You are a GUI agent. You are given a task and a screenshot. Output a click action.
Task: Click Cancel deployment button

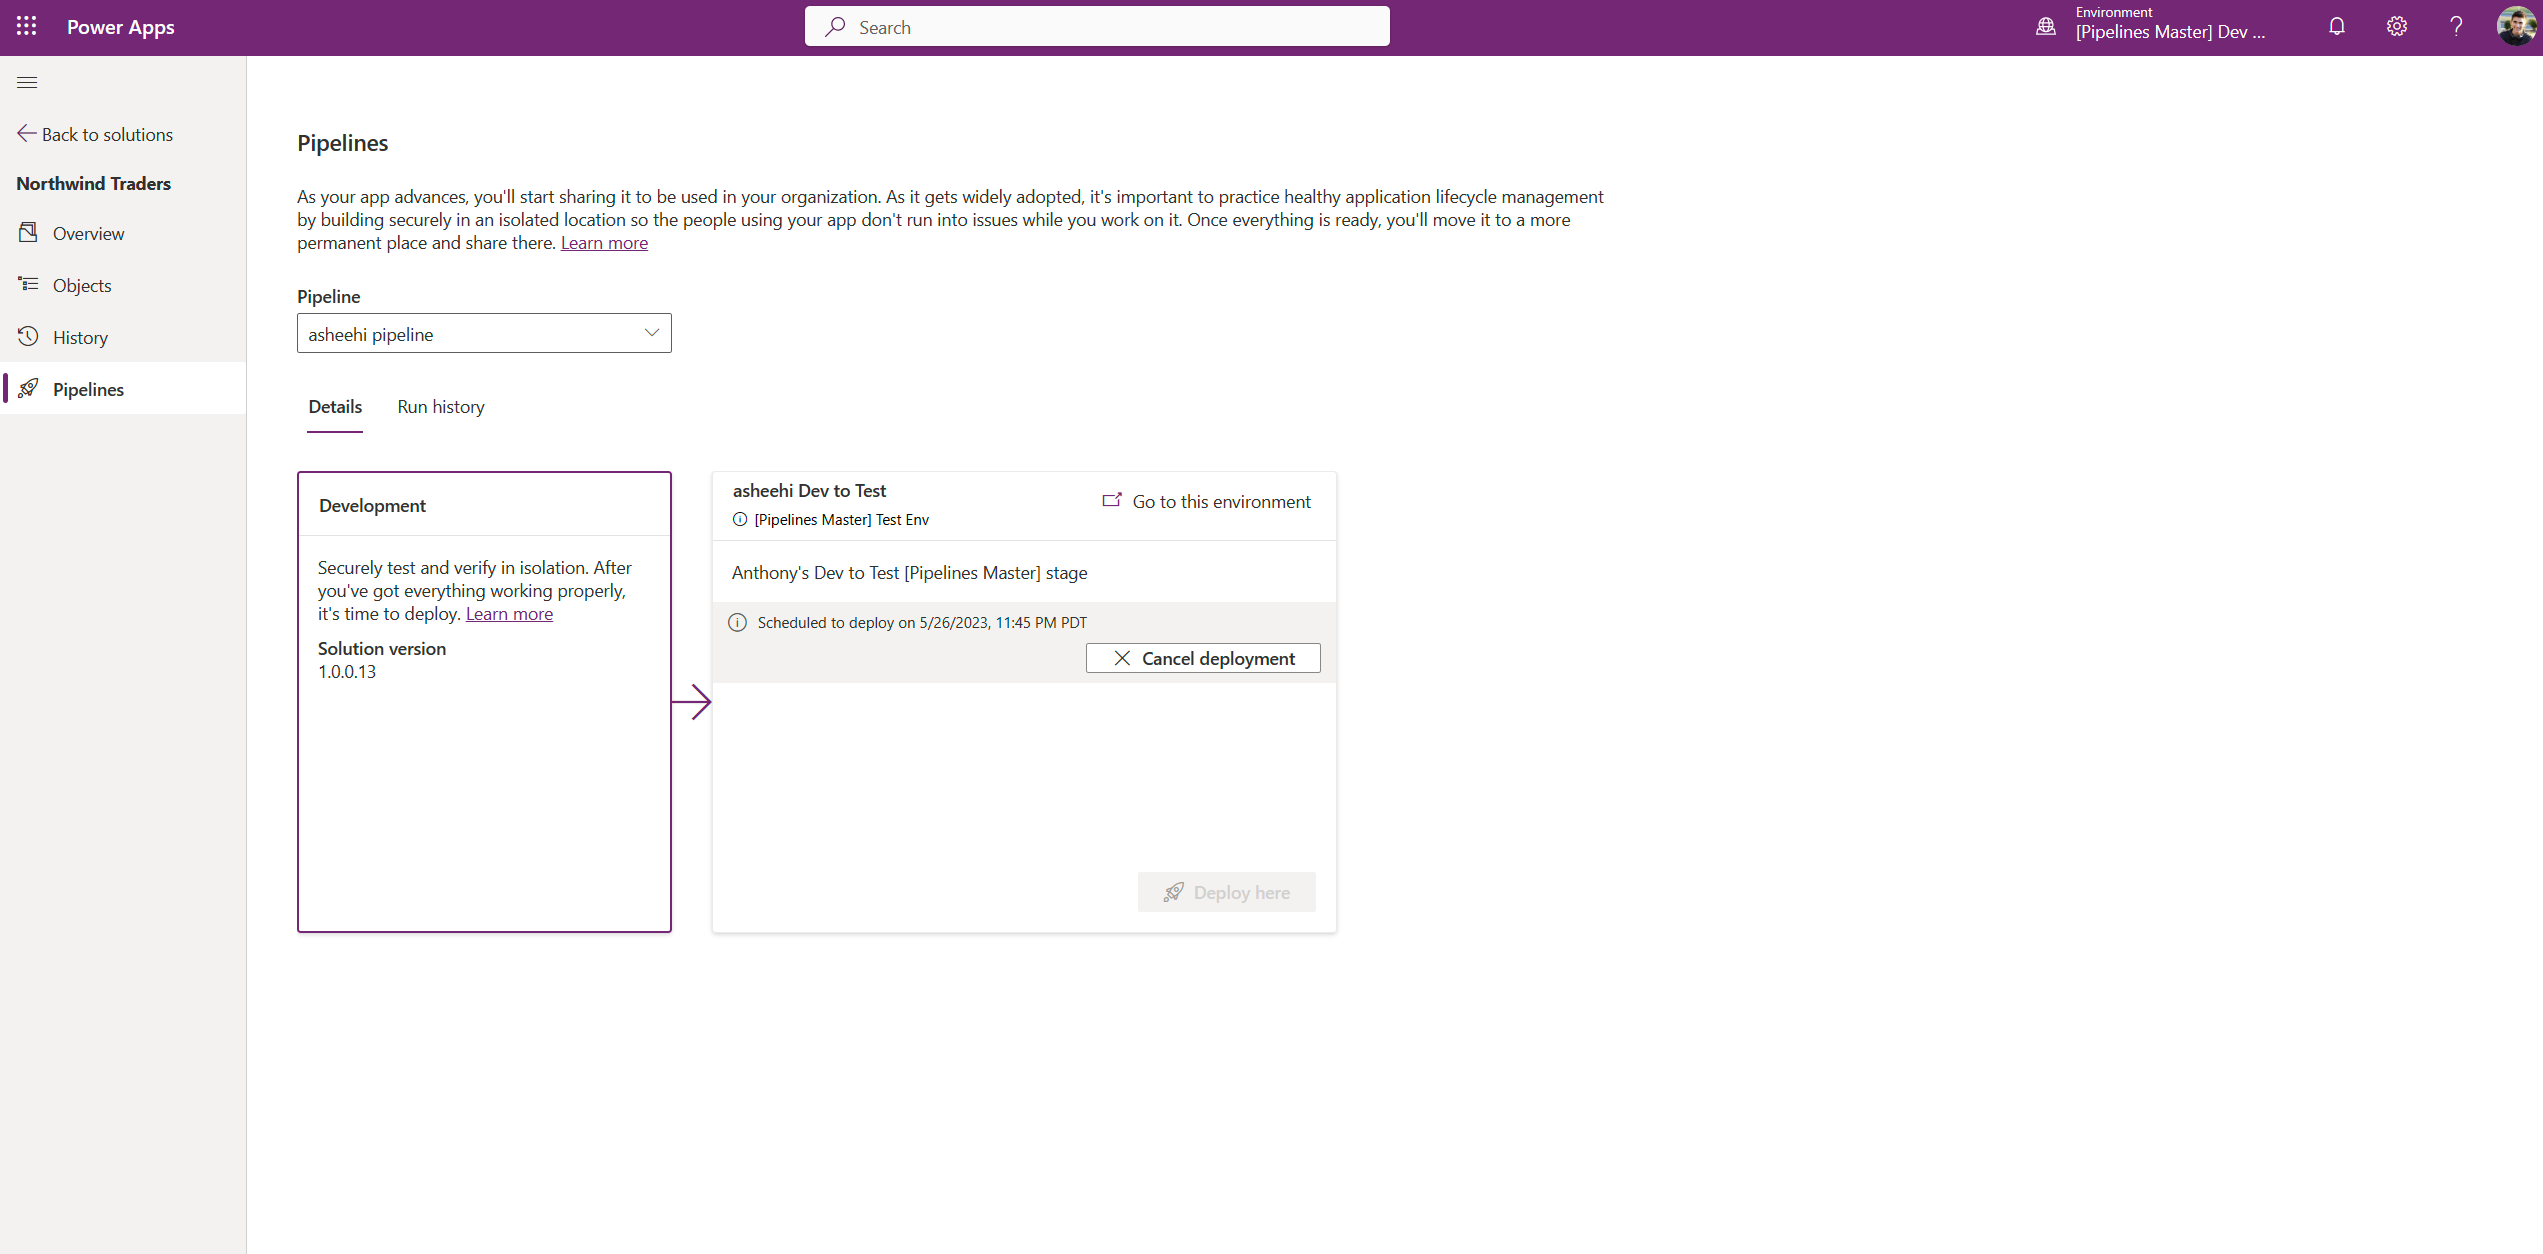(x=1203, y=659)
